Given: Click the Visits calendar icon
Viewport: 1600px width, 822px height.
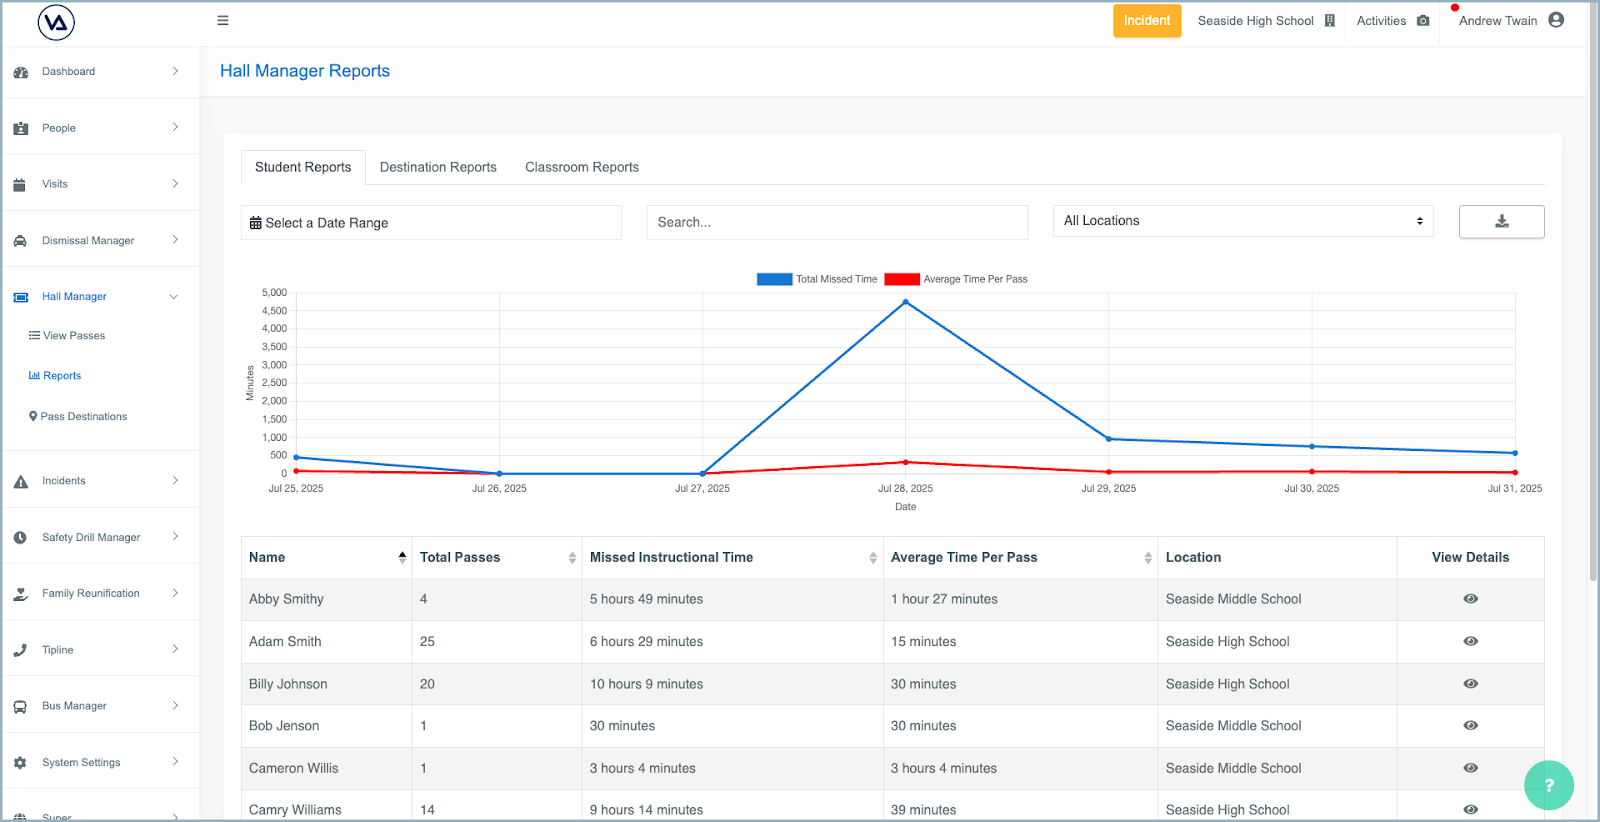Looking at the screenshot, I should (20, 184).
